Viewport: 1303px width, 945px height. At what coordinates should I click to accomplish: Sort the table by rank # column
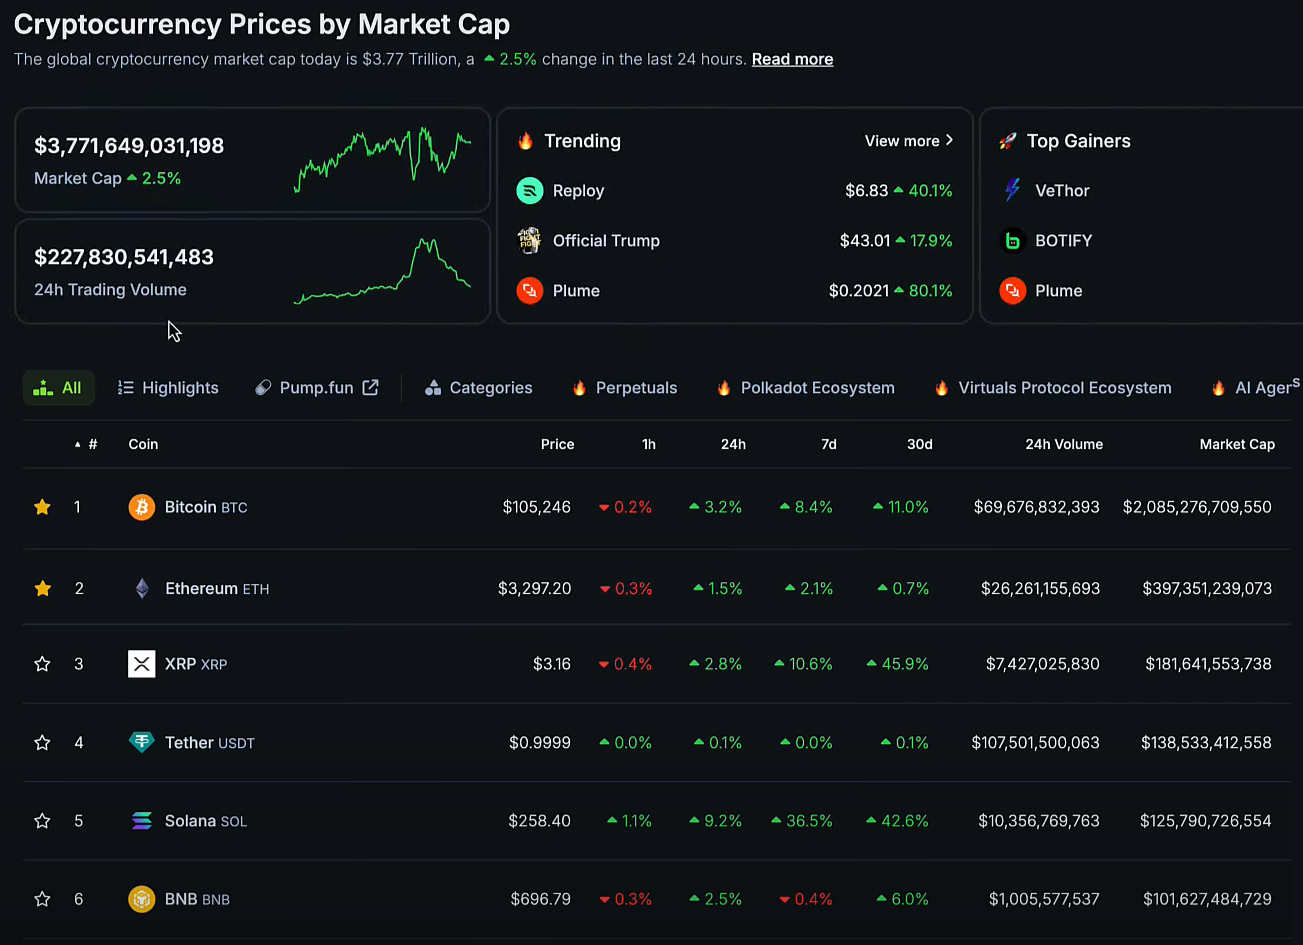(92, 444)
